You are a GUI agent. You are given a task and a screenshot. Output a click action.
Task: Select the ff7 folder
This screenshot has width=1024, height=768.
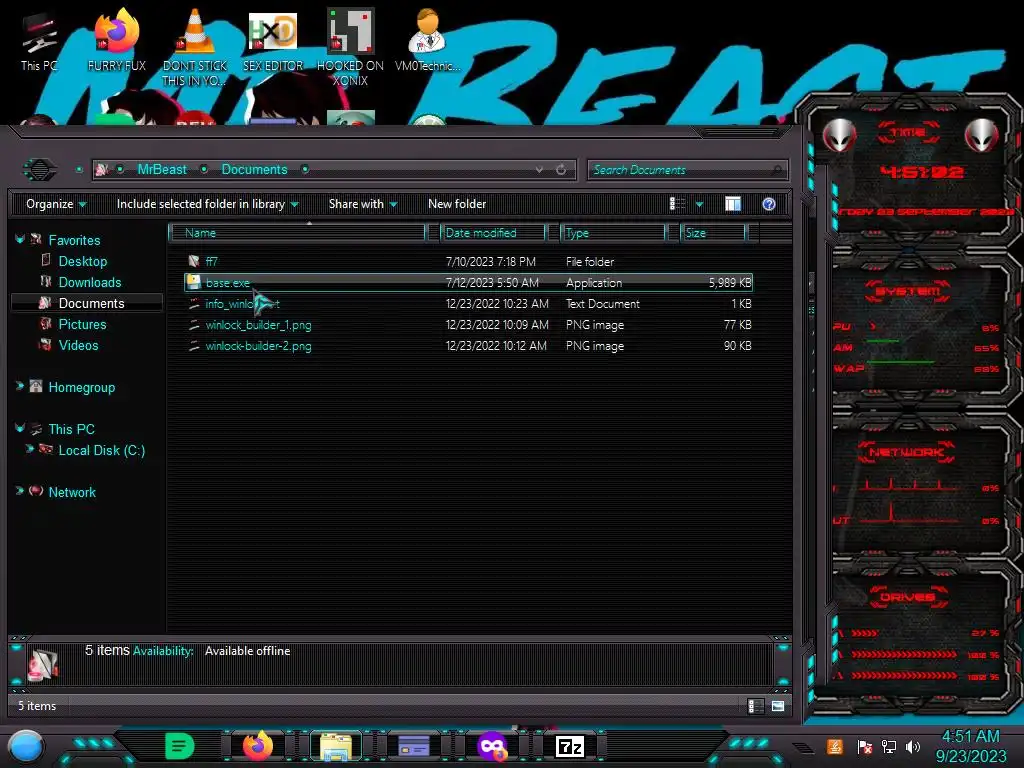coord(211,261)
